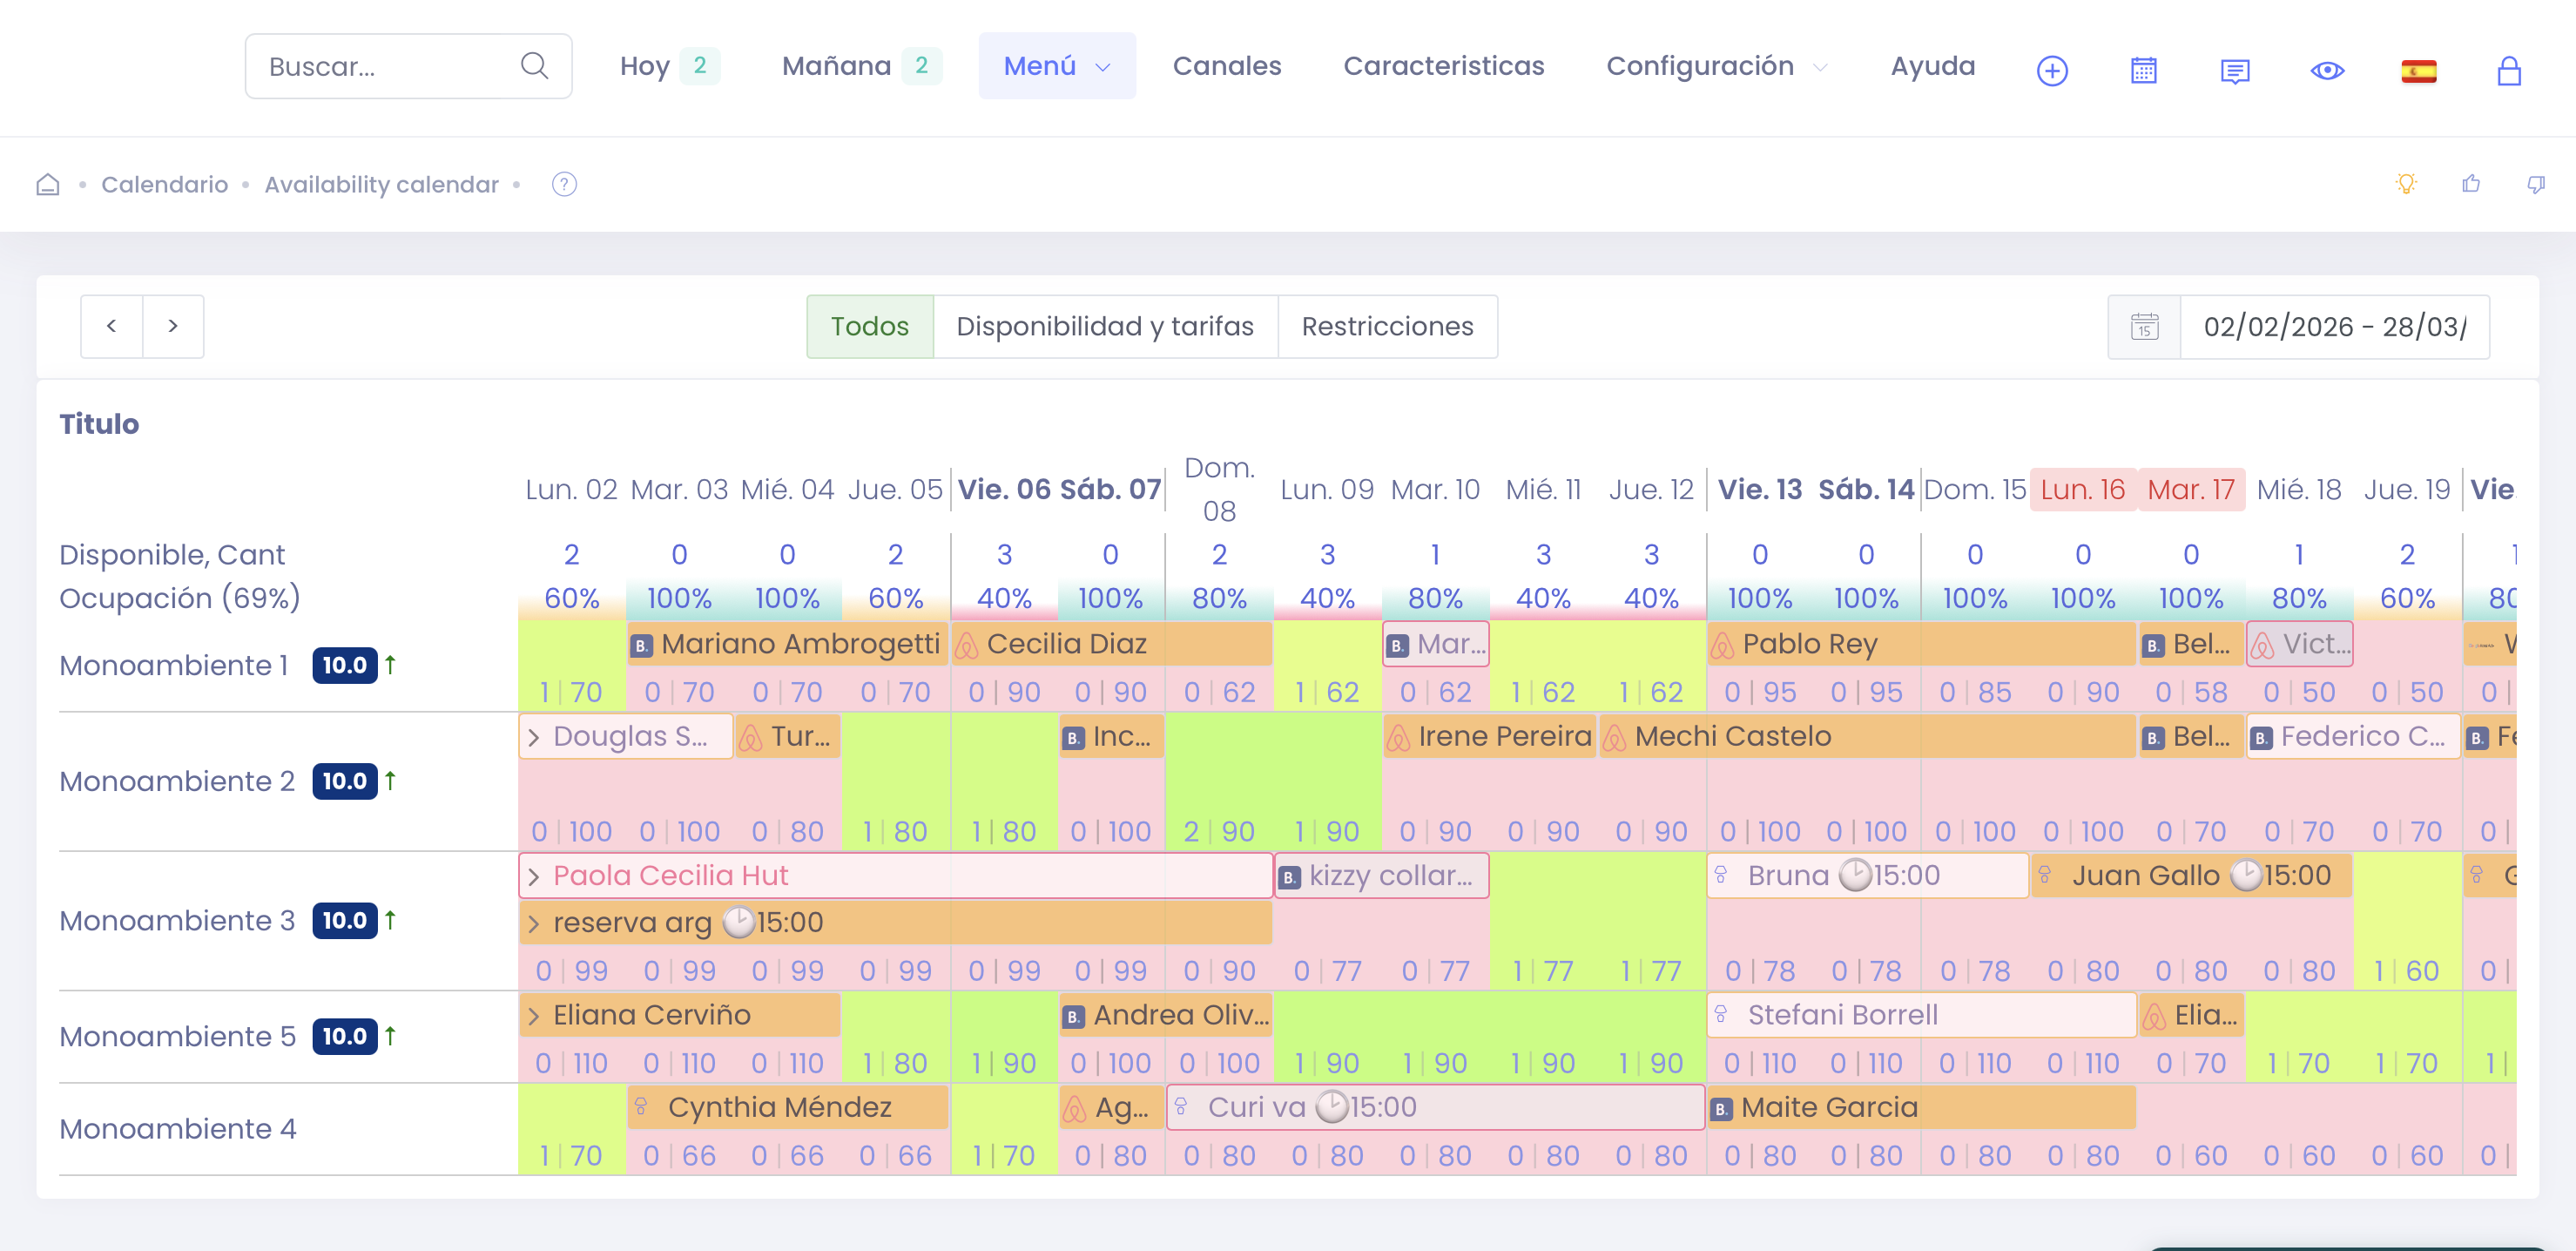
Task: Click the thumbs up feedback icon
Action: tap(2471, 183)
